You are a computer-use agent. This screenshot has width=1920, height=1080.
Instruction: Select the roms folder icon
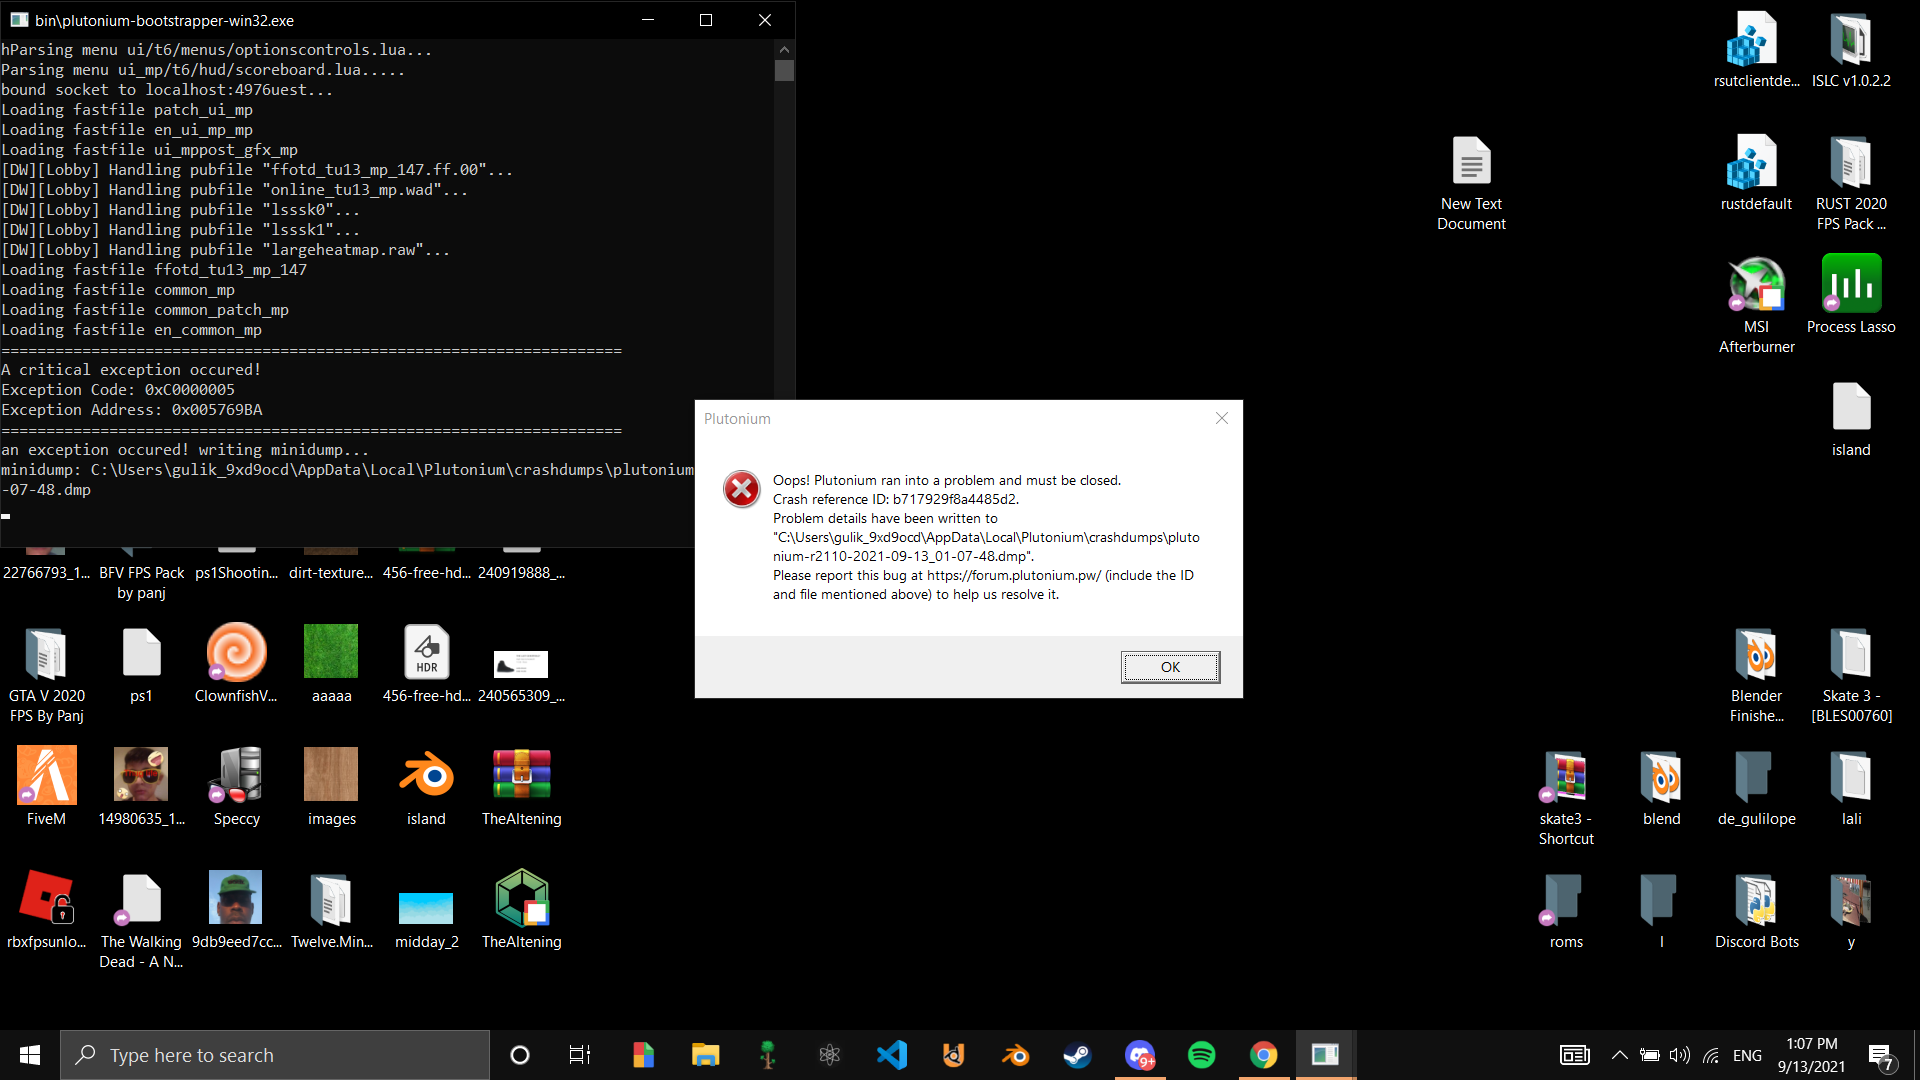pos(1566,911)
